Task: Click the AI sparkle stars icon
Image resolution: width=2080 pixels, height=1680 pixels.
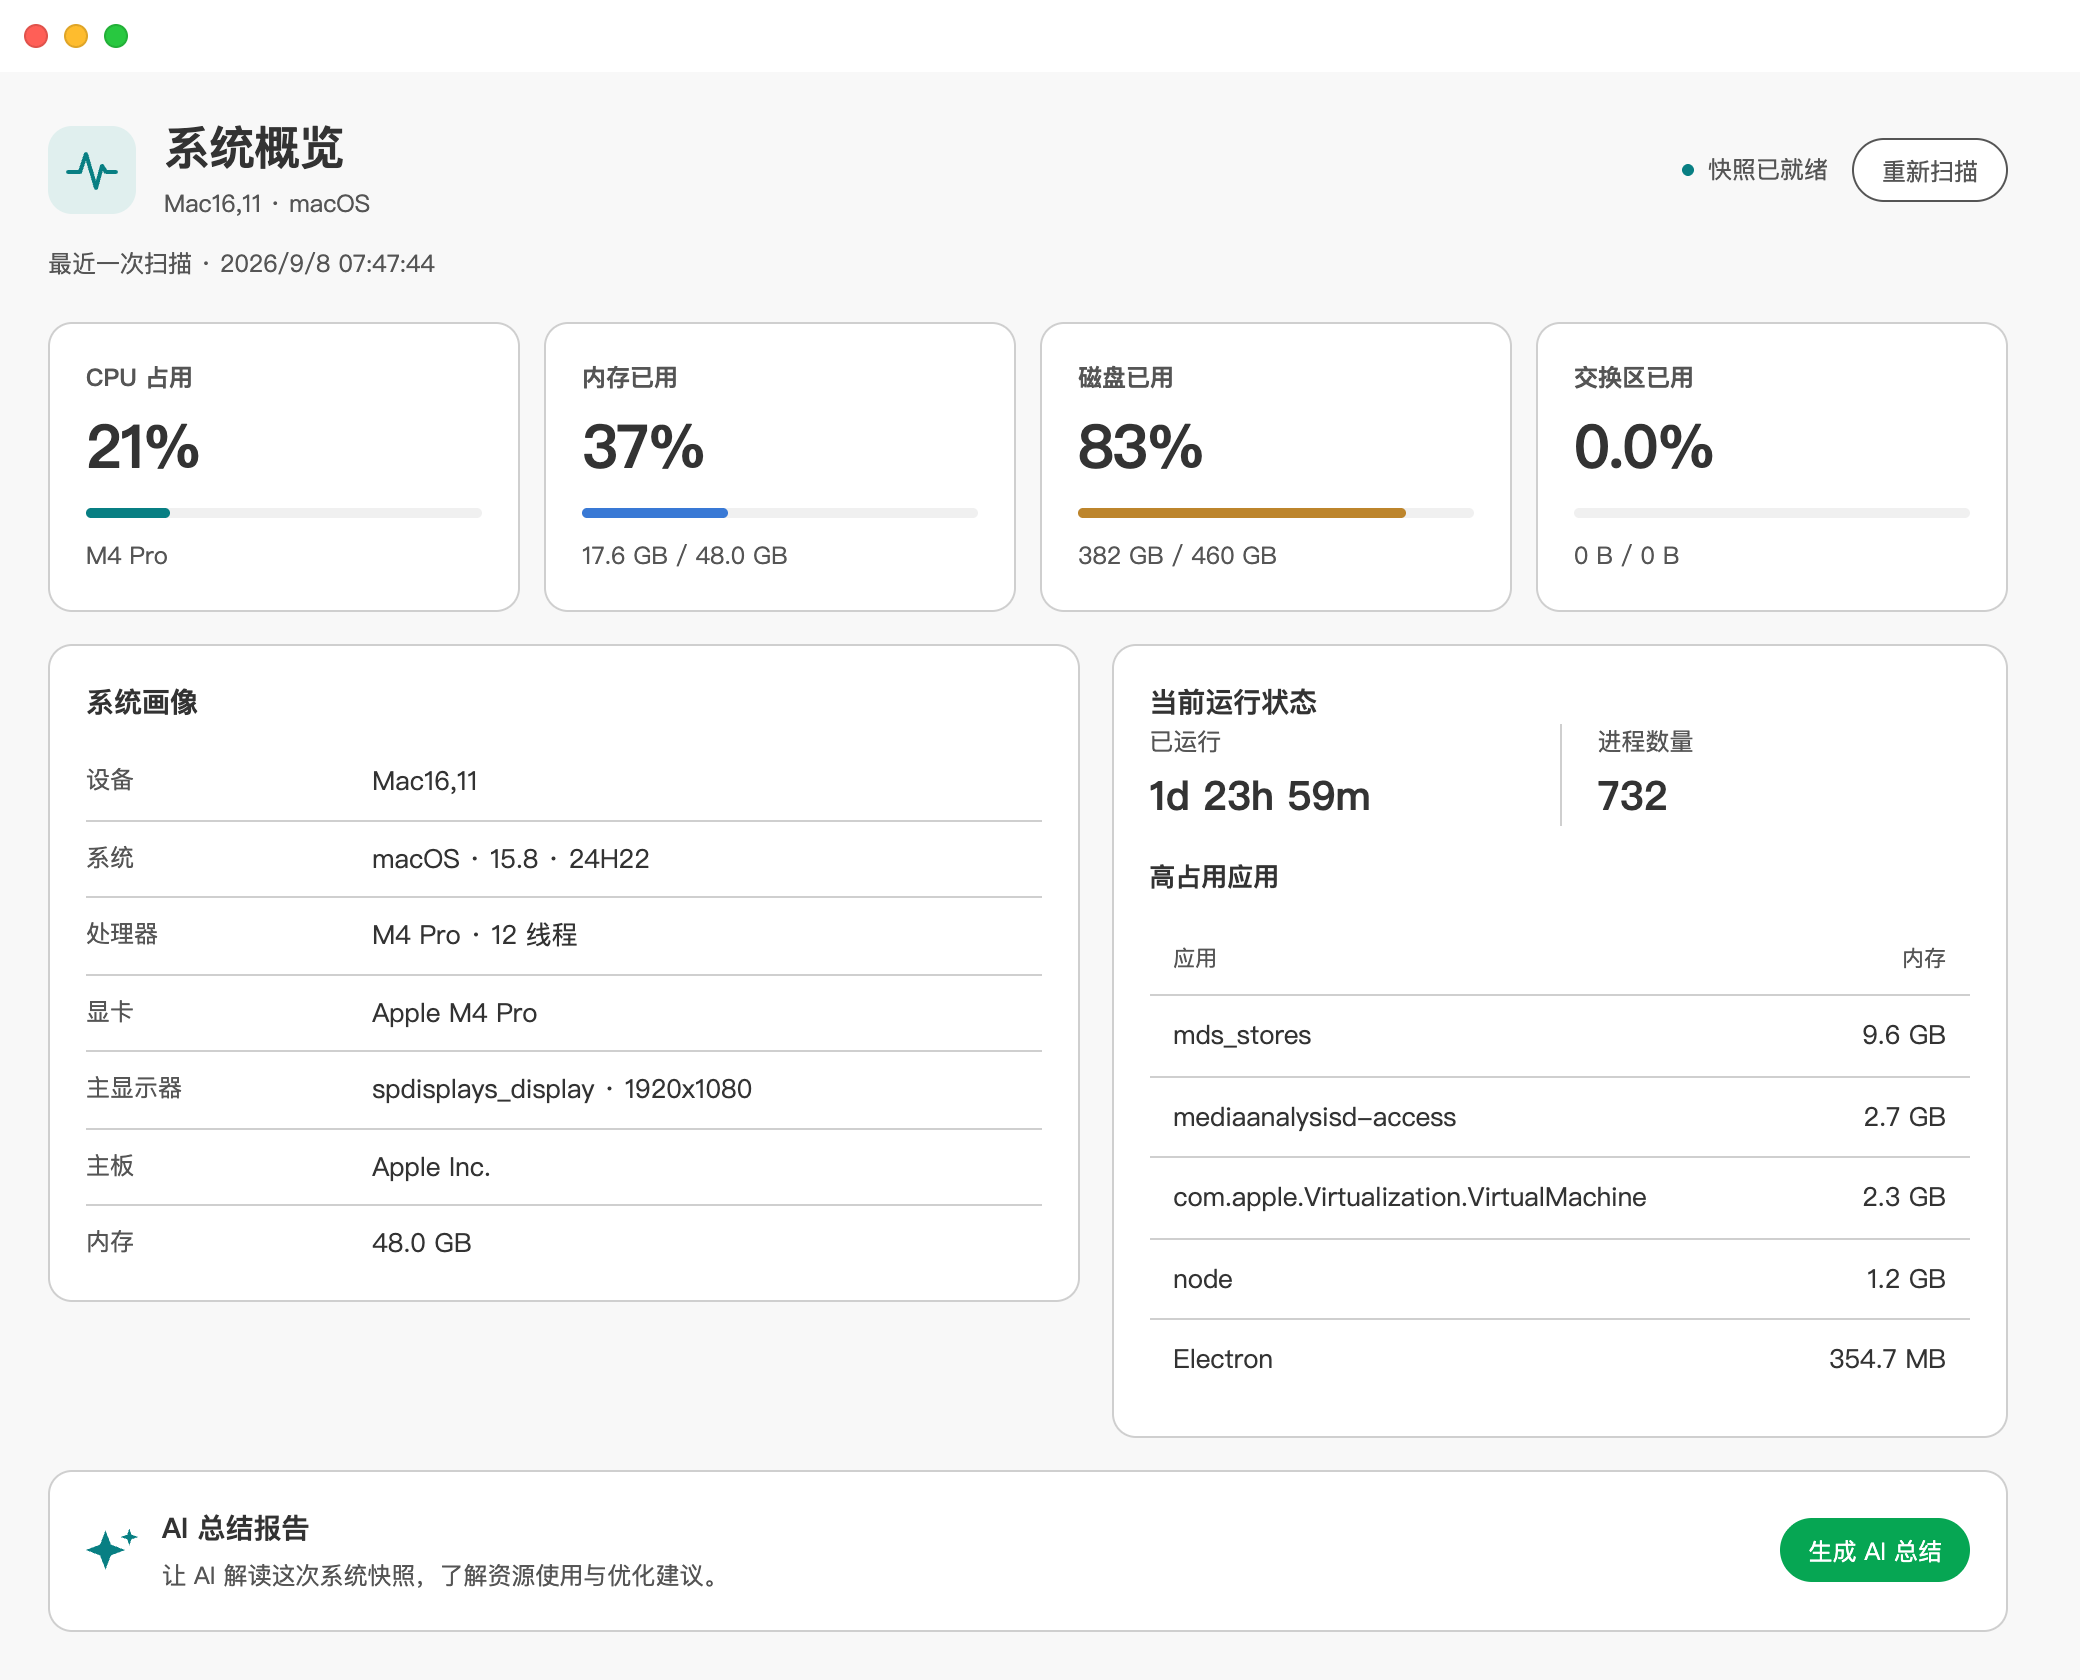Action: click(x=111, y=1549)
